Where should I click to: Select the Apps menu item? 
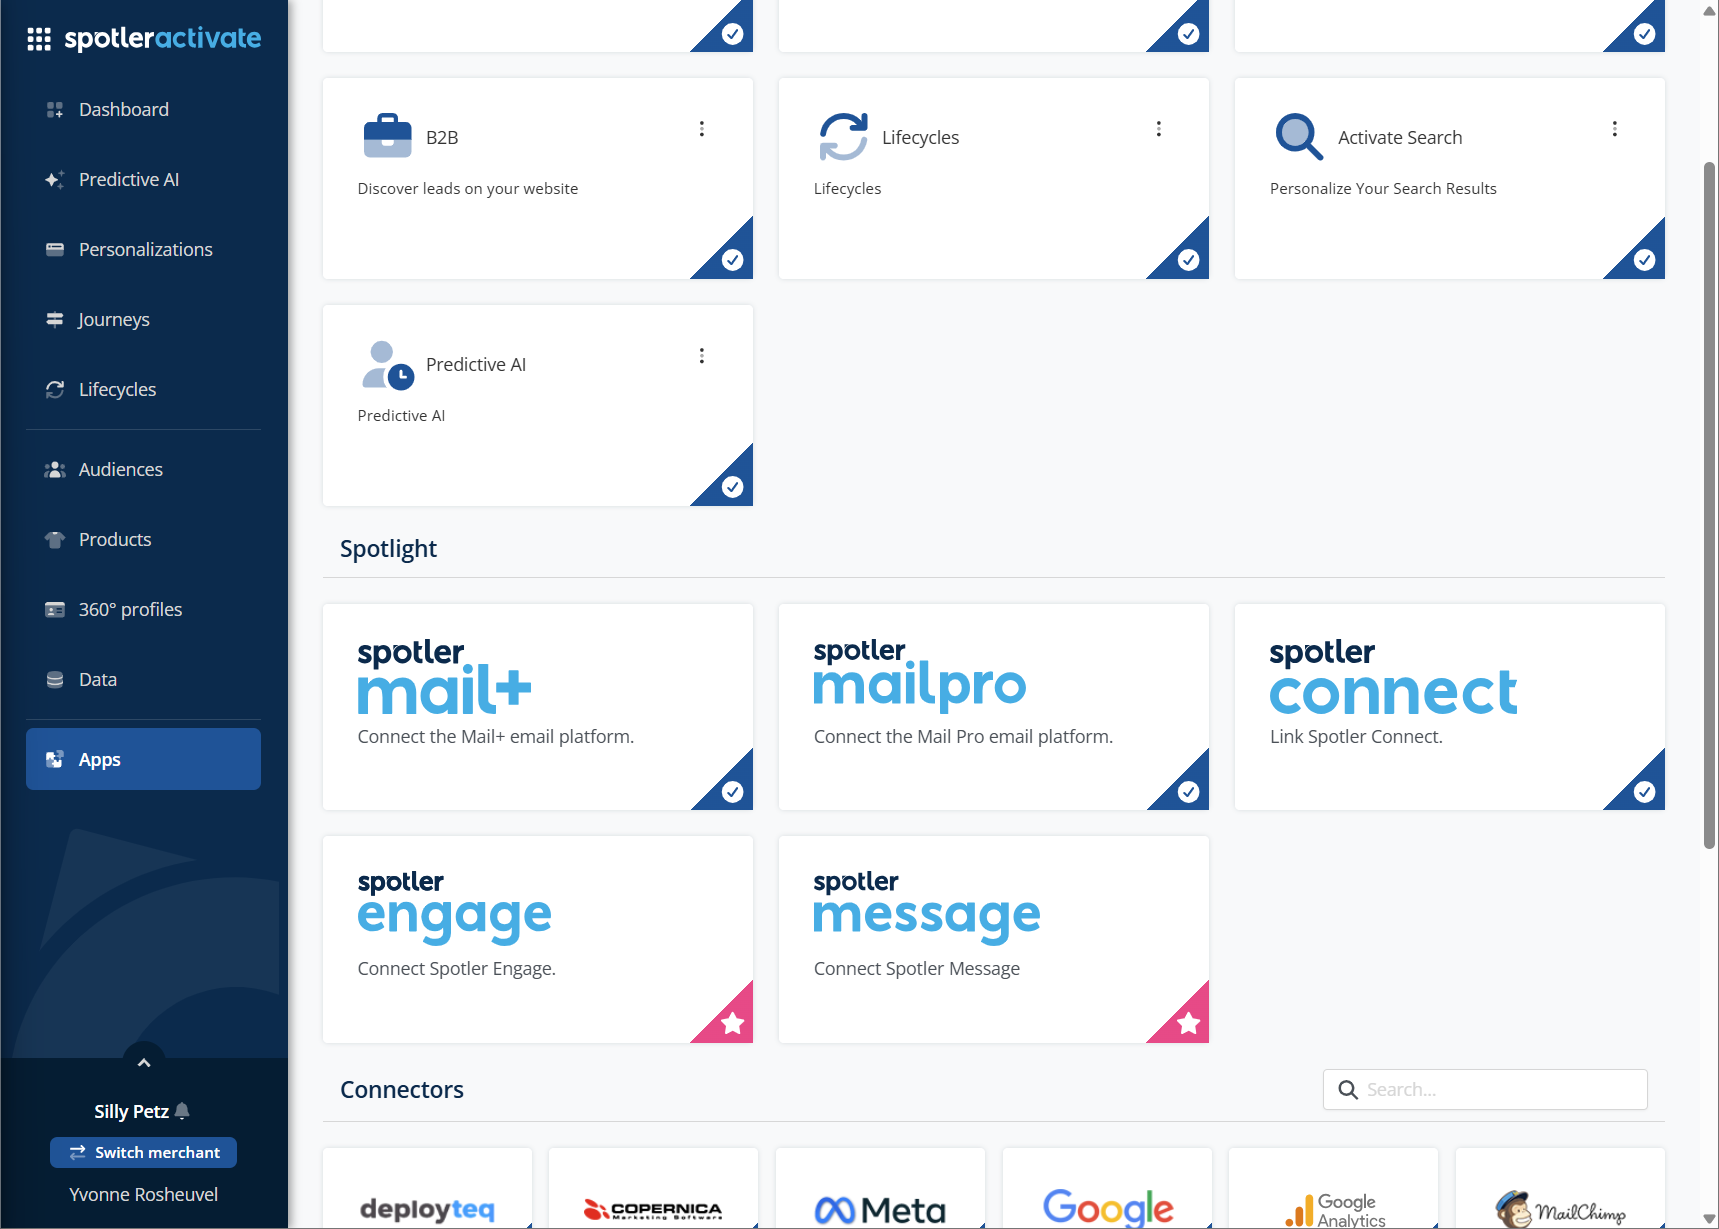click(143, 759)
